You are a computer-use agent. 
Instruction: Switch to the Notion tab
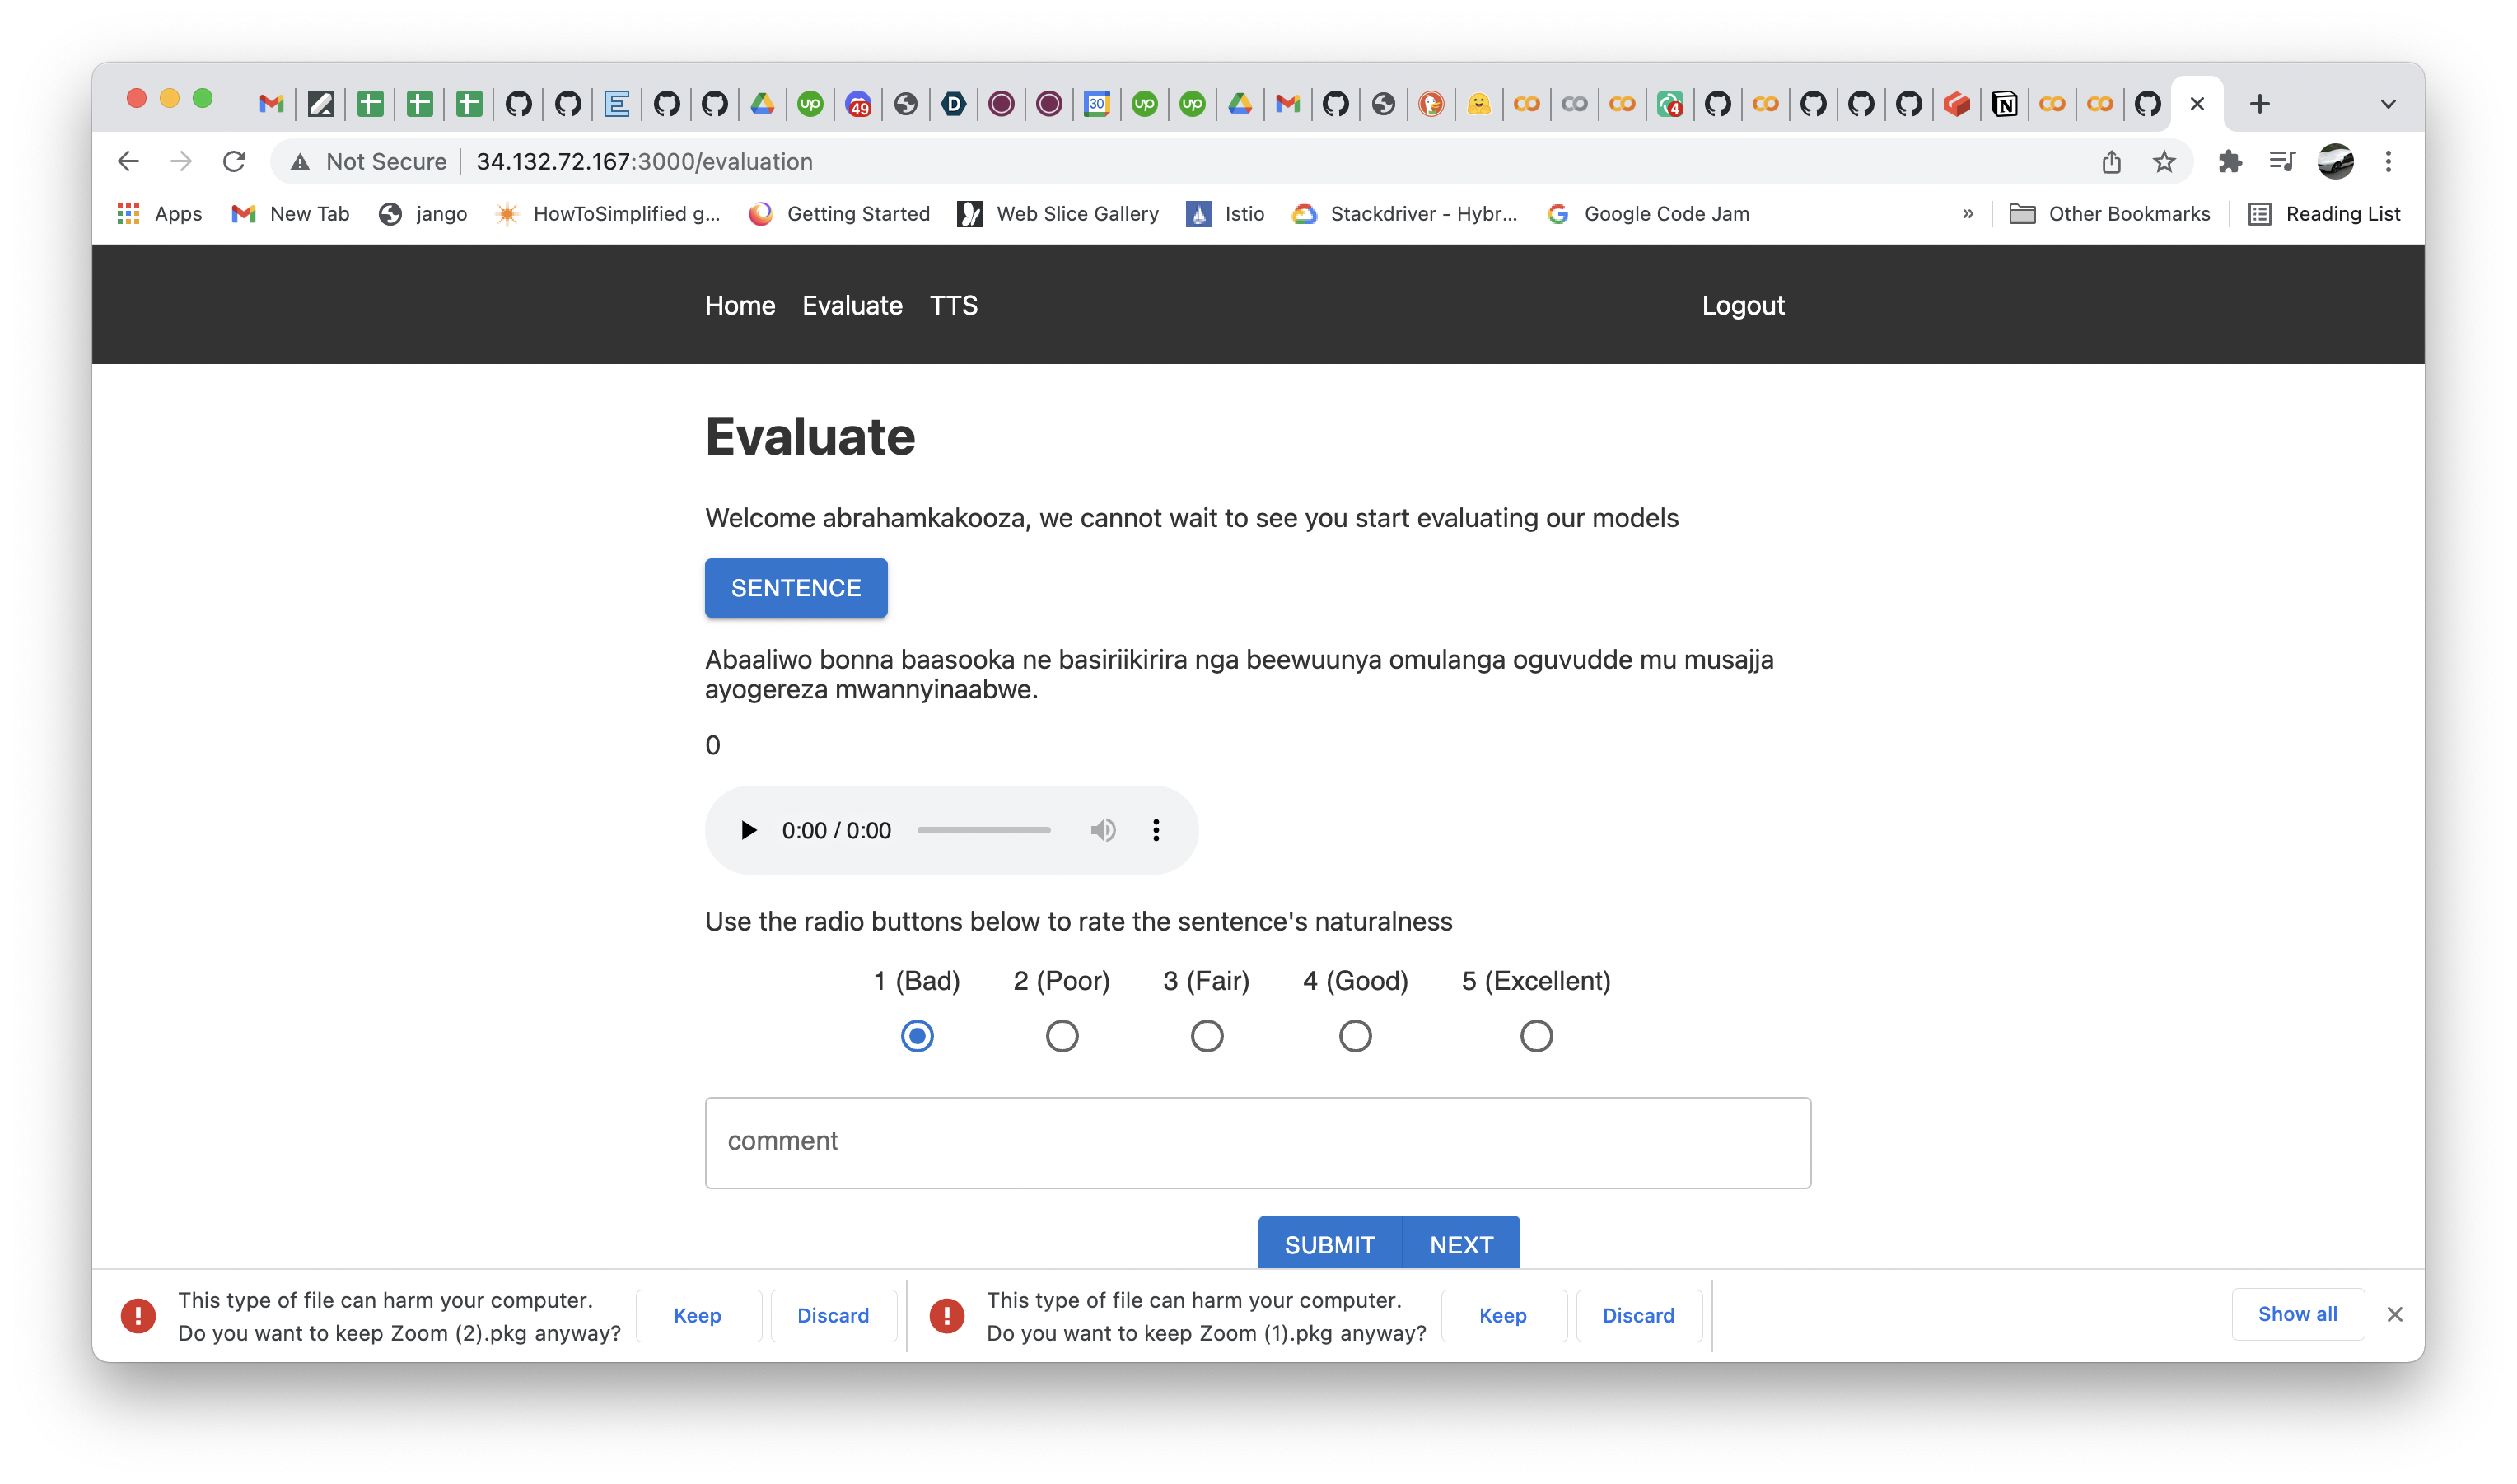pos(2003,103)
